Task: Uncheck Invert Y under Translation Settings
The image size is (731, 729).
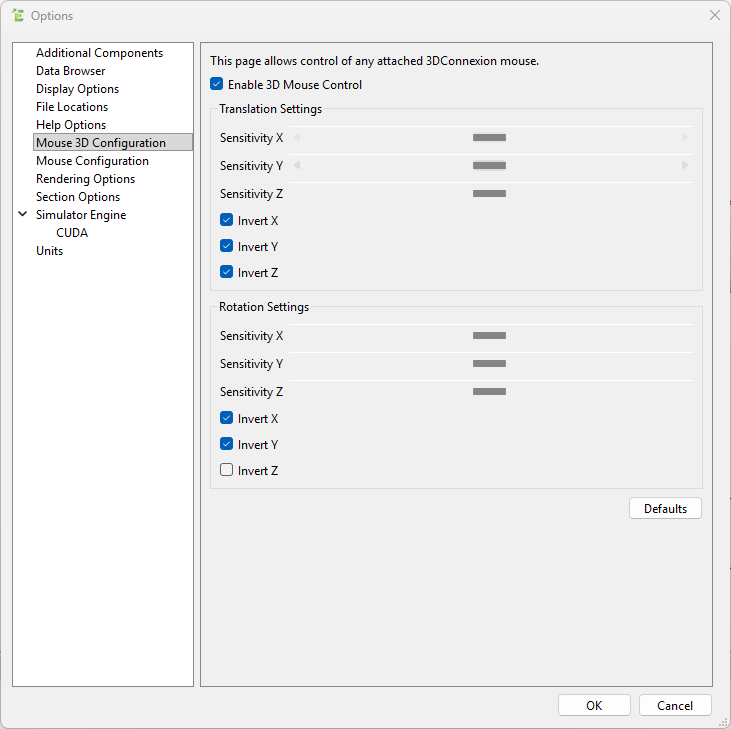Action: point(227,246)
